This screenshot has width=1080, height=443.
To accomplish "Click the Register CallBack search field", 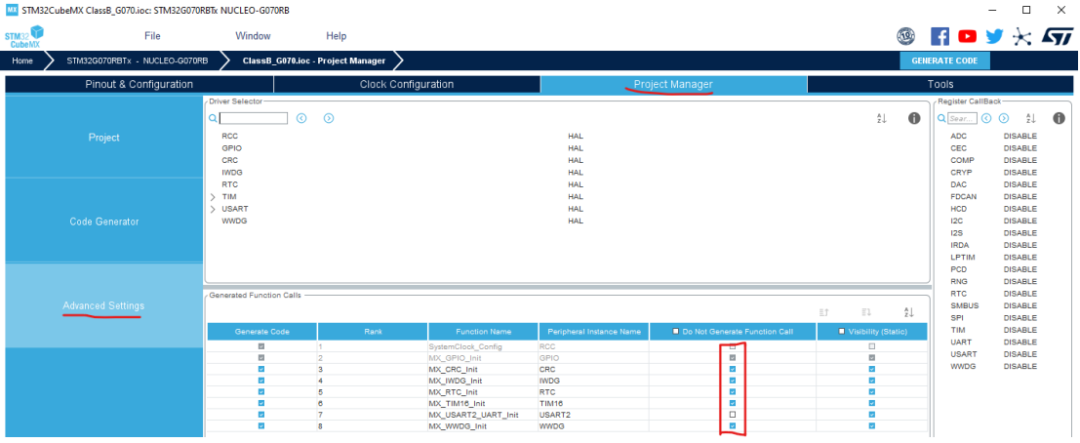I will pyautogui.click(x=962, y=119).
